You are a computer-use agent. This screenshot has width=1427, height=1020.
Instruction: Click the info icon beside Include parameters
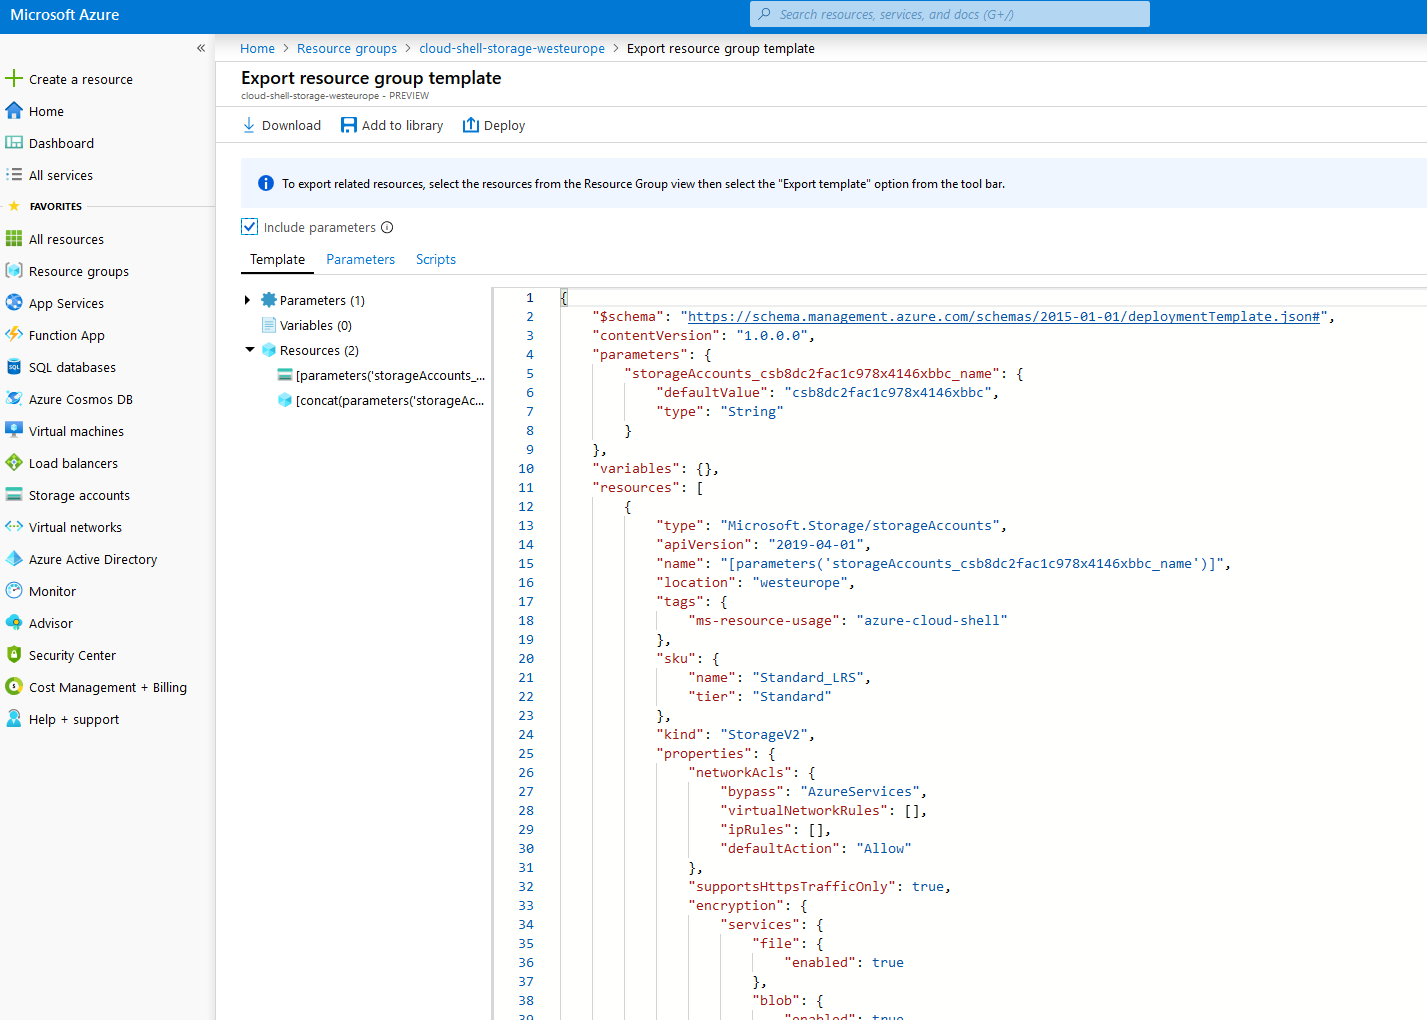(387, 227)
